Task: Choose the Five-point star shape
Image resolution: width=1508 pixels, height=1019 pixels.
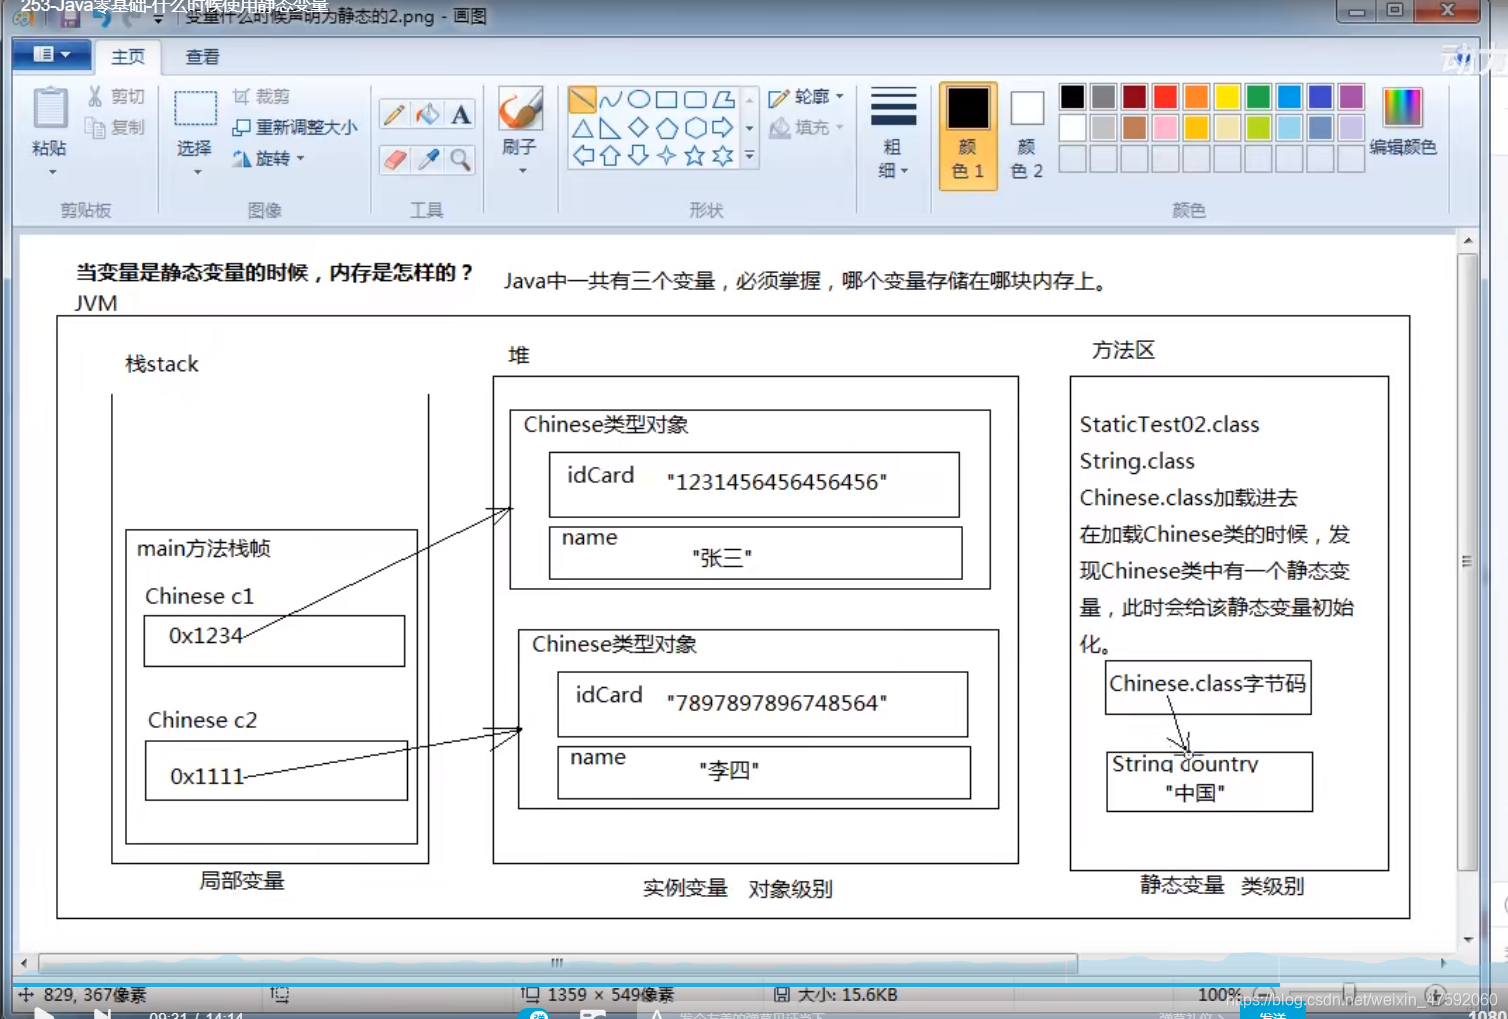Action: tap(694, 155)
